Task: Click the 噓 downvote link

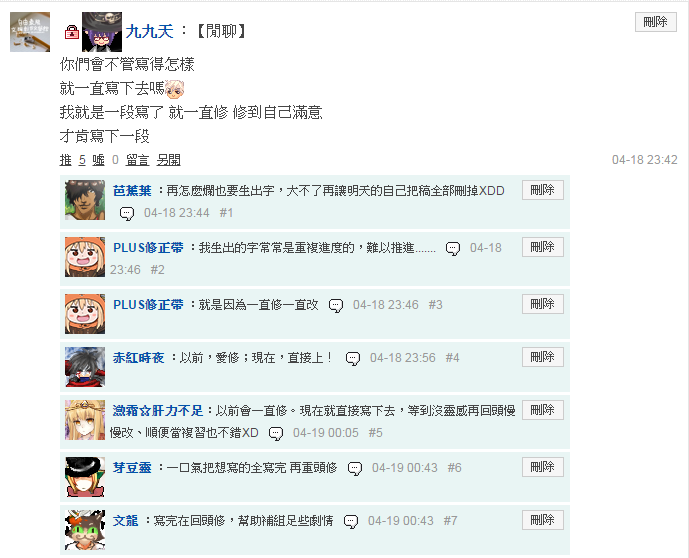Action: coord(98,160)
